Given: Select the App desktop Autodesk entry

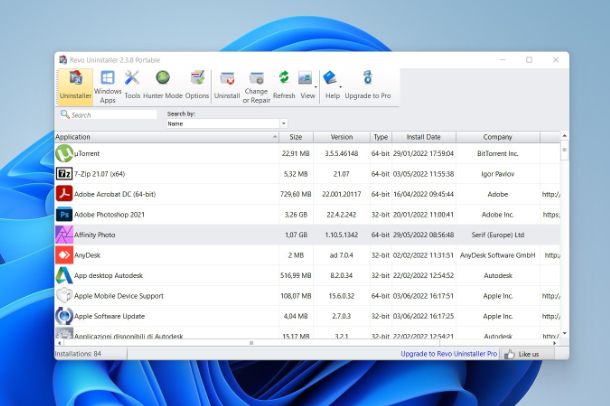Looking at the screenshot, I should tap(109, 275).
